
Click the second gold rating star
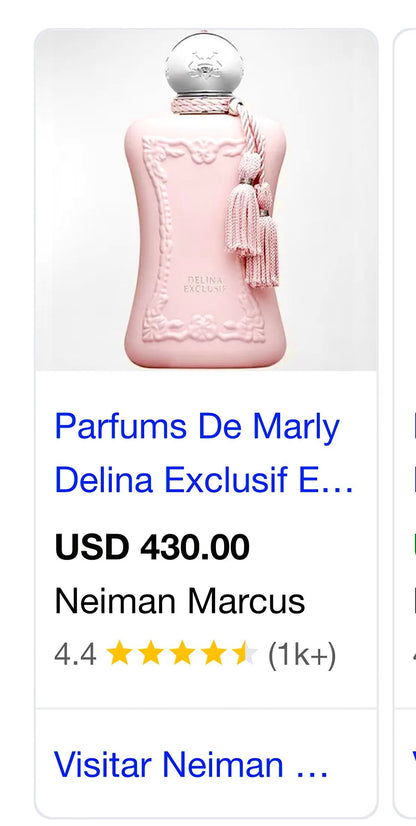(150, 653)
